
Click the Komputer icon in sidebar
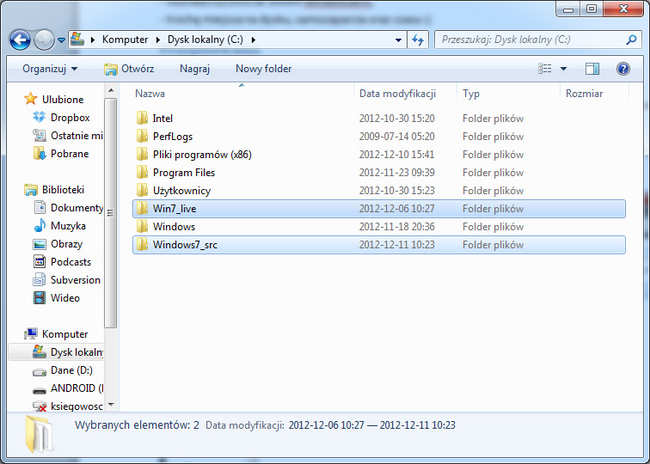[x=31, y=334]
